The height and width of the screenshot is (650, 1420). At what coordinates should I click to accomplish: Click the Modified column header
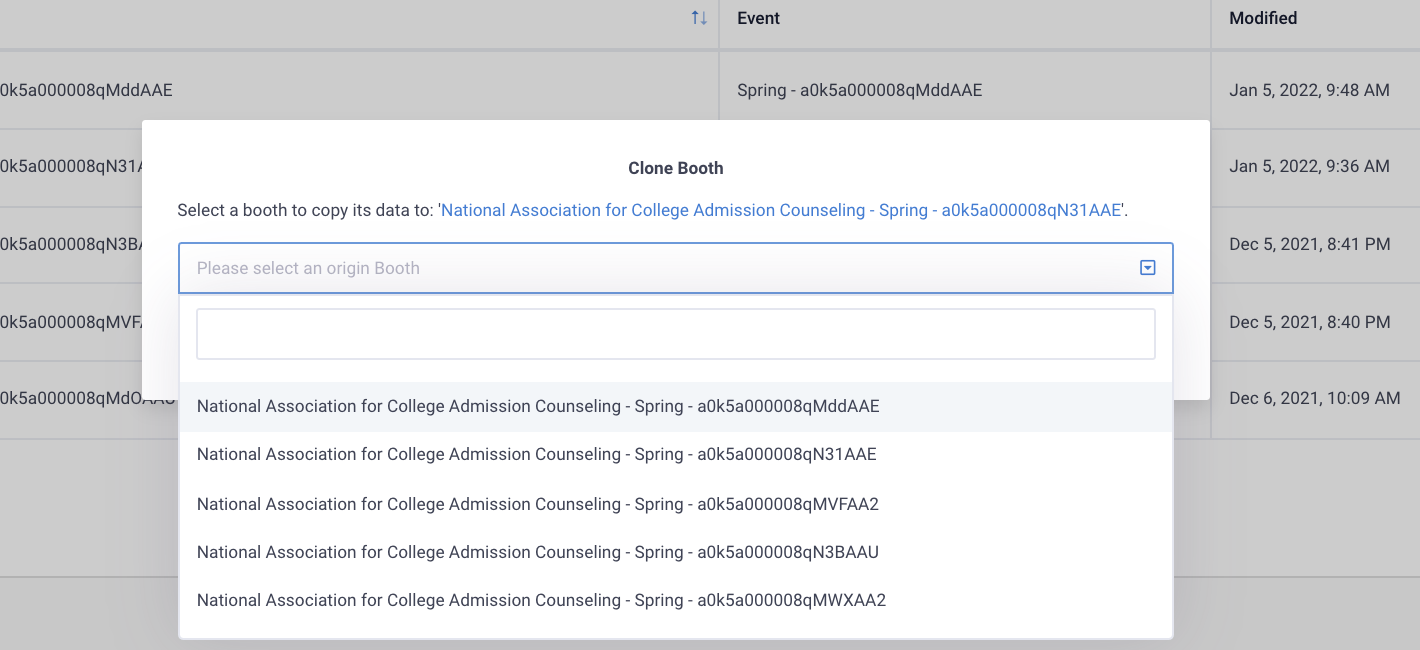coord(1263,18)
